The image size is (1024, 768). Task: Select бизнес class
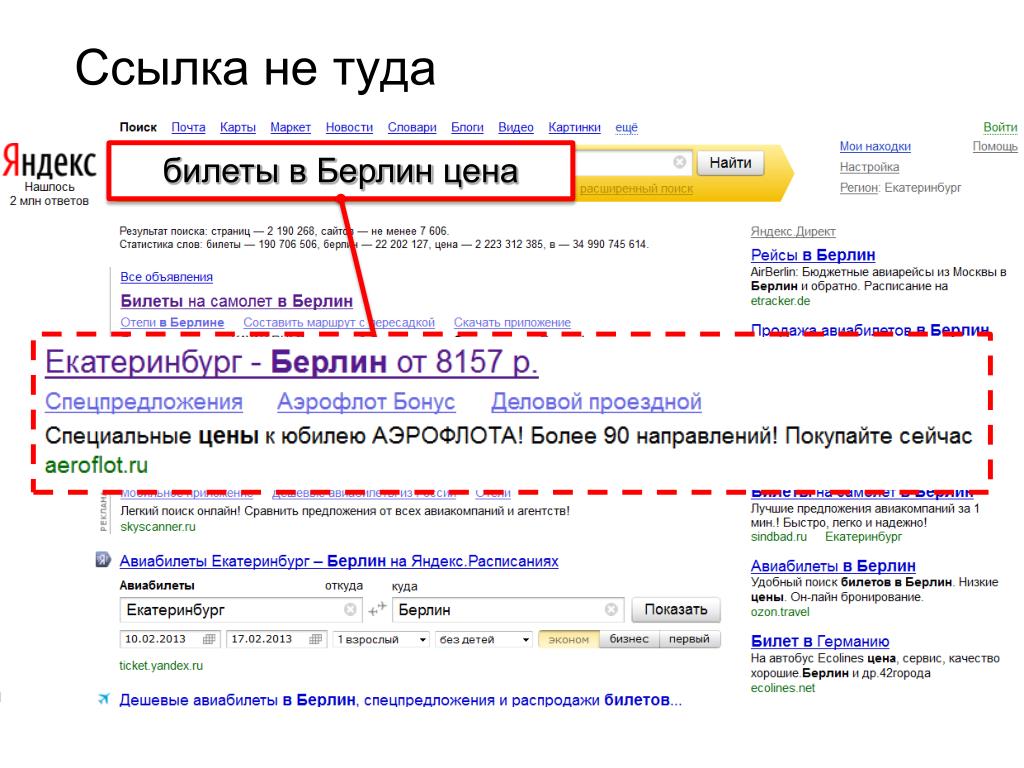click(x=629, y=639)
